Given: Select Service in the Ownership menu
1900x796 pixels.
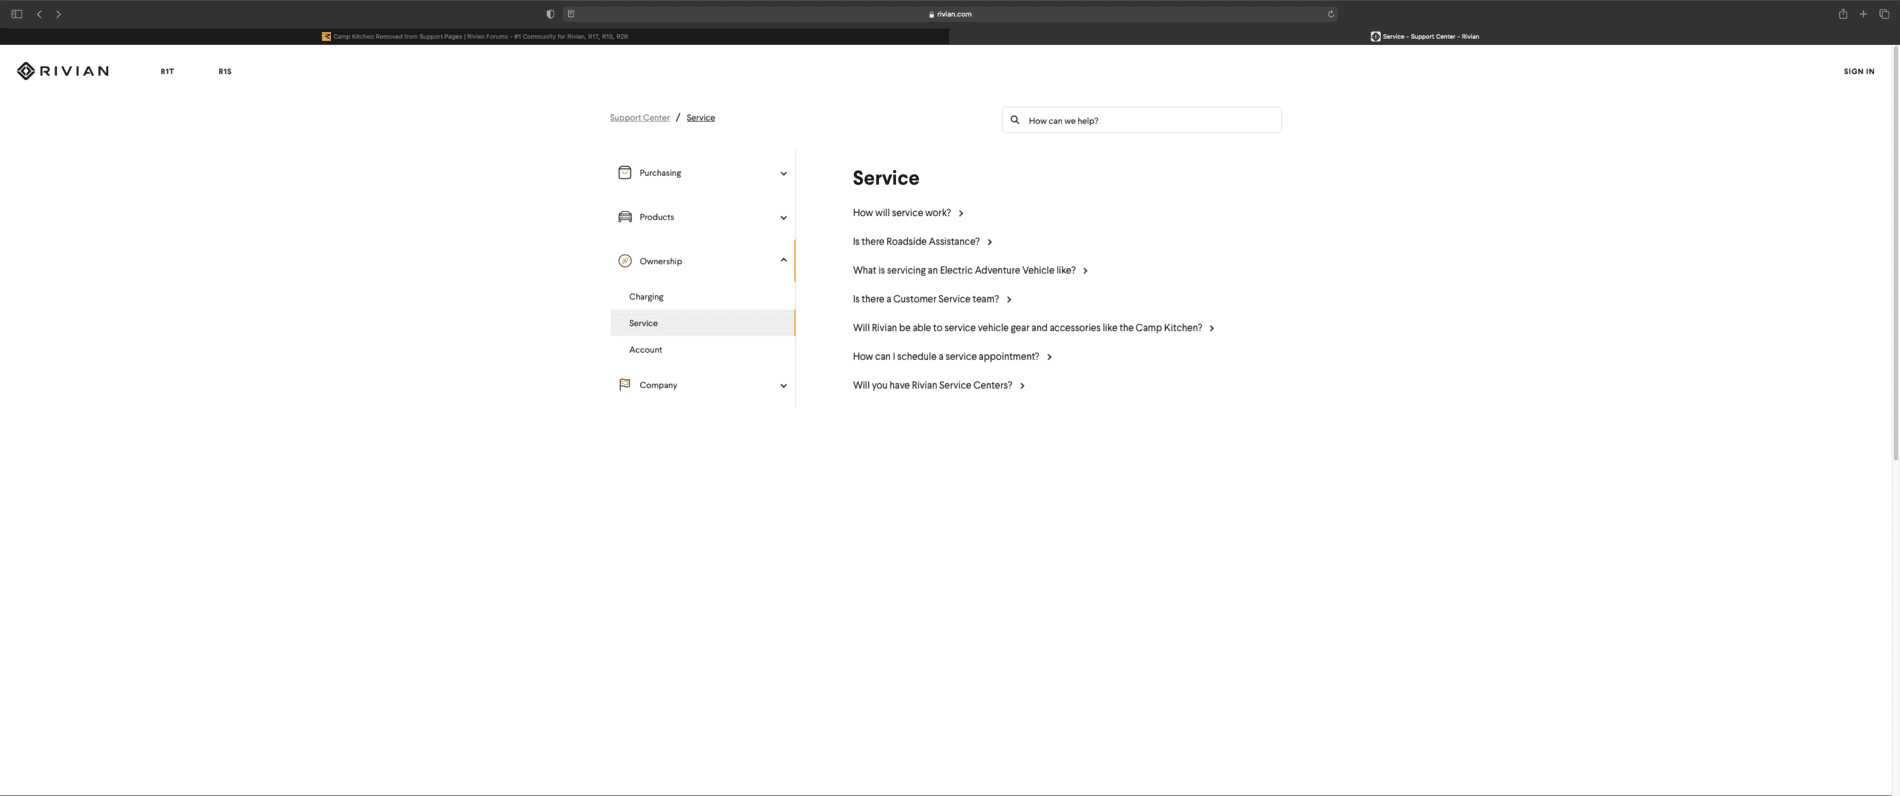Looking at the screenshot, I should pyautogui.click(x=702, y=323).
